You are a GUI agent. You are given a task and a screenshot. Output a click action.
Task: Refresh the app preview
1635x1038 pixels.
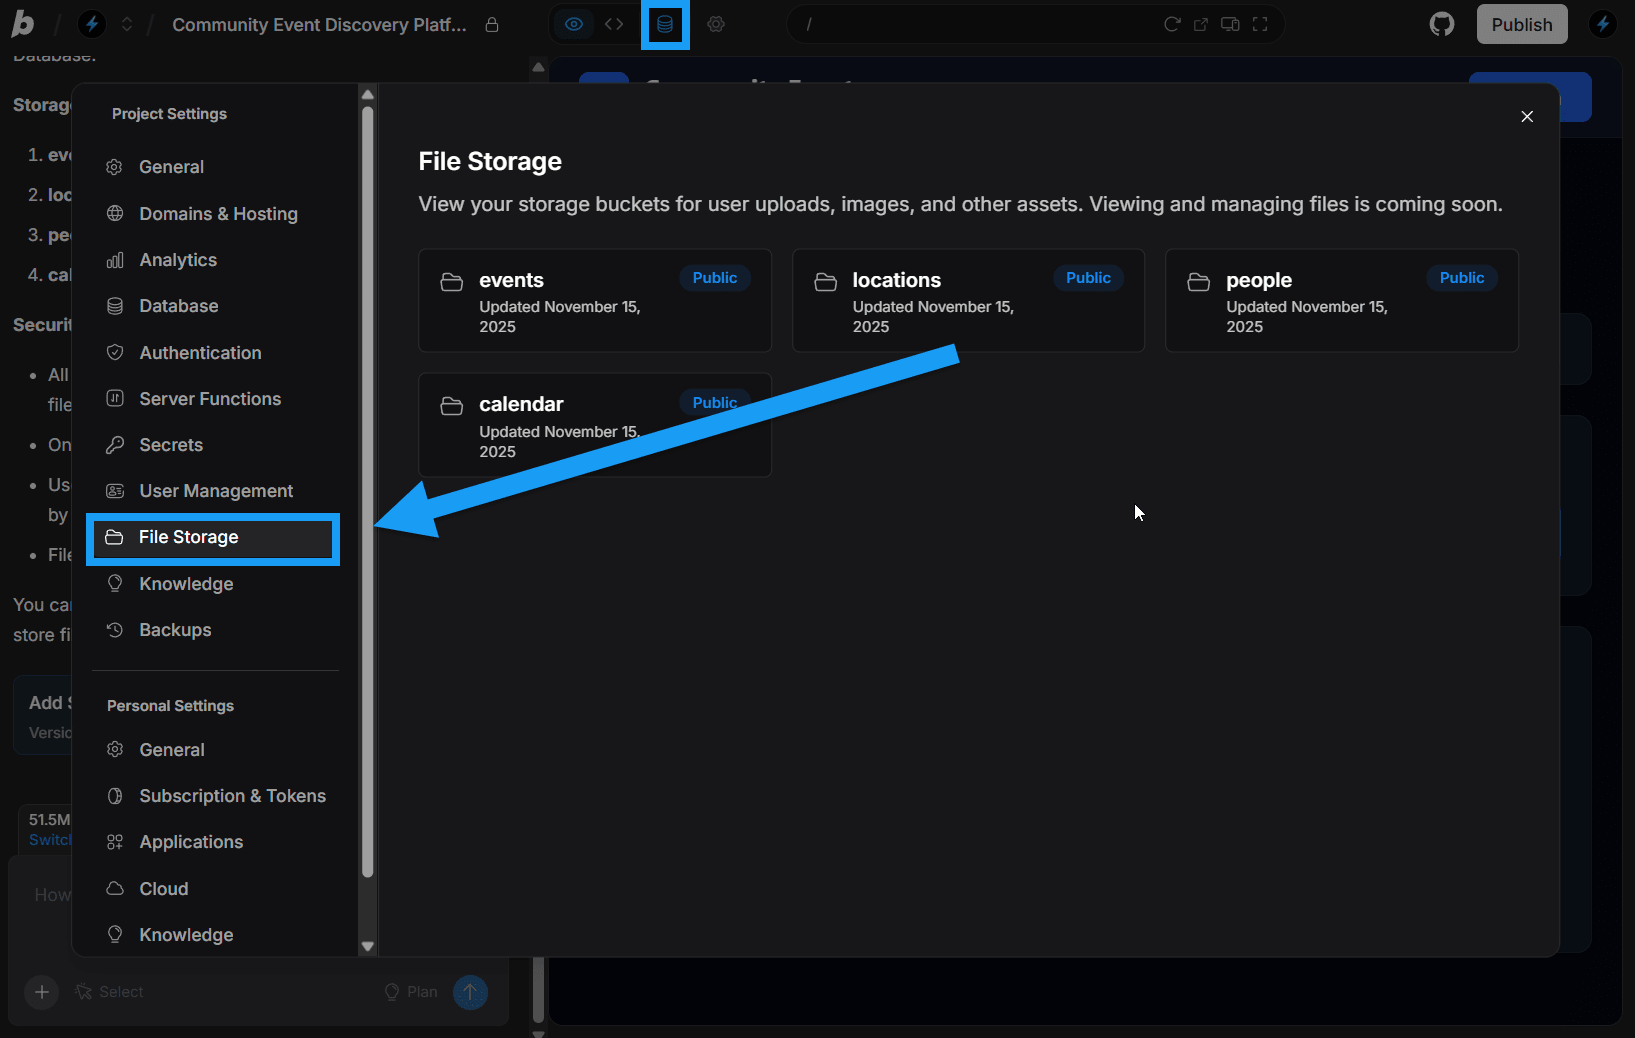click(x=1172, y=24)
